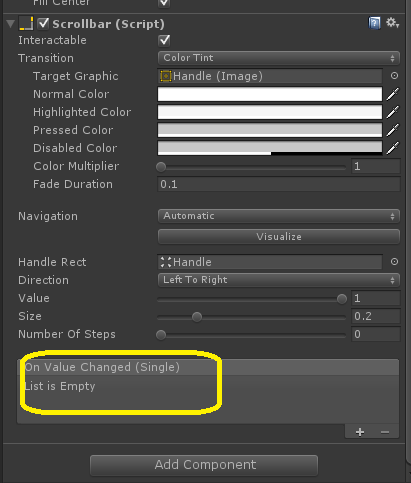The width and height of the screenshot is (411, 483).
Task: Toggle Scrollbar script enabled checkbox
Action: (x=43, y=24)
